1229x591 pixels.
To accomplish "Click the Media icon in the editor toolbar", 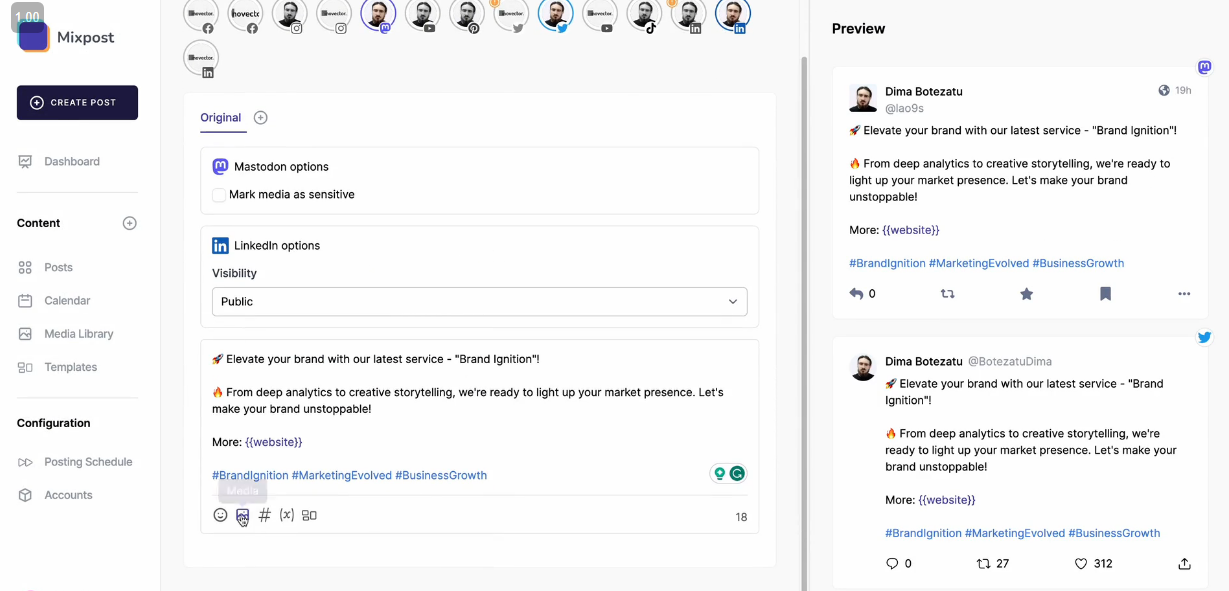I will (x=242, y=515).
